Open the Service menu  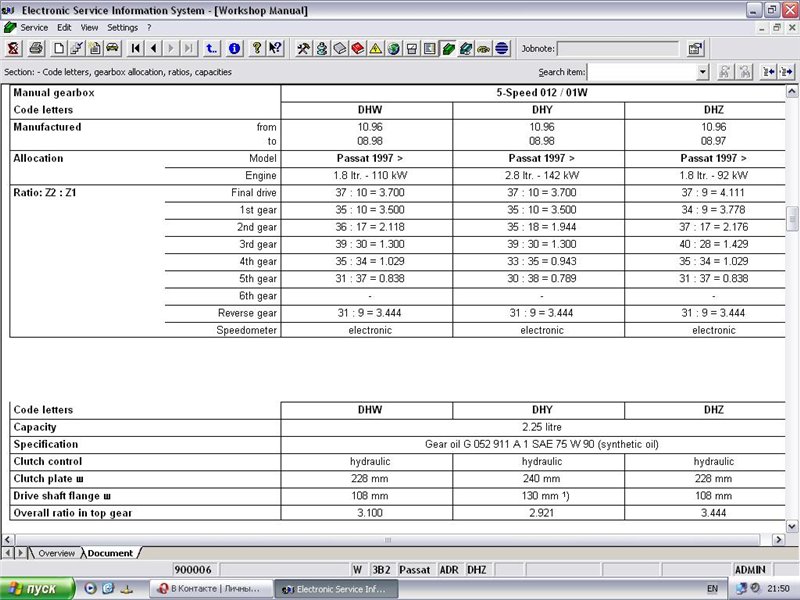click(x=34, y=28)
